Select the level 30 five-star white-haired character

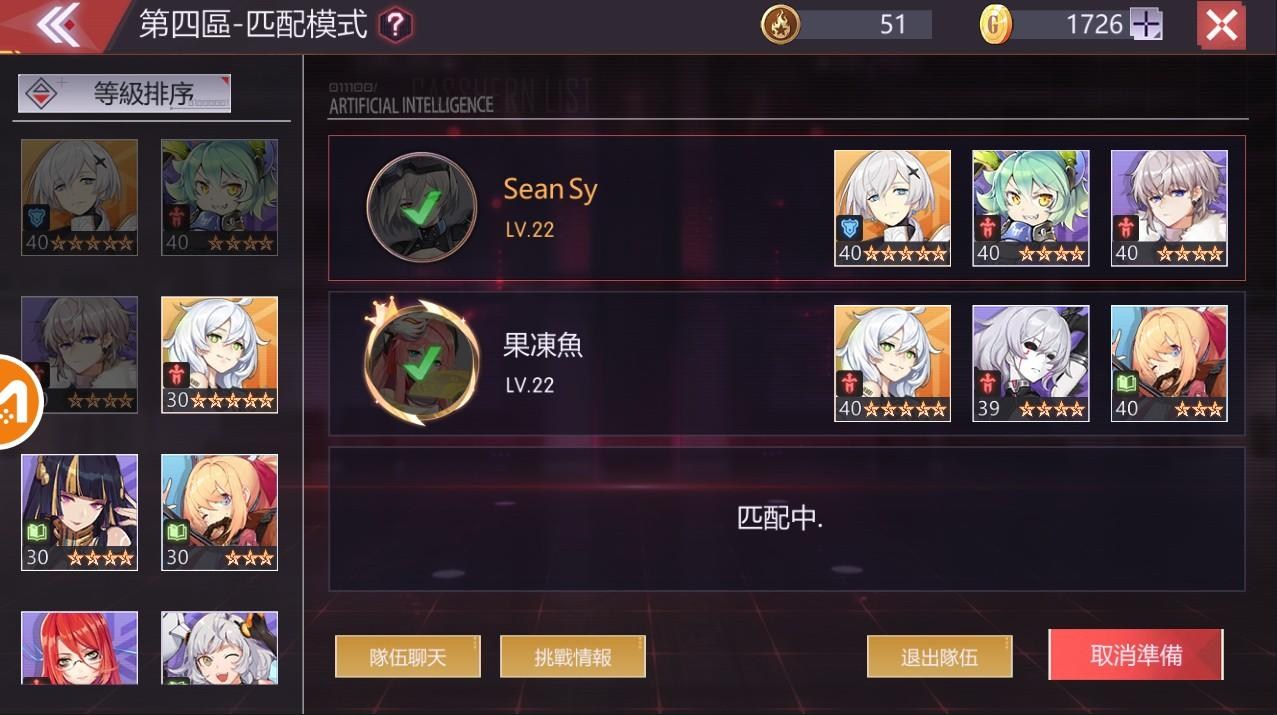220,355
